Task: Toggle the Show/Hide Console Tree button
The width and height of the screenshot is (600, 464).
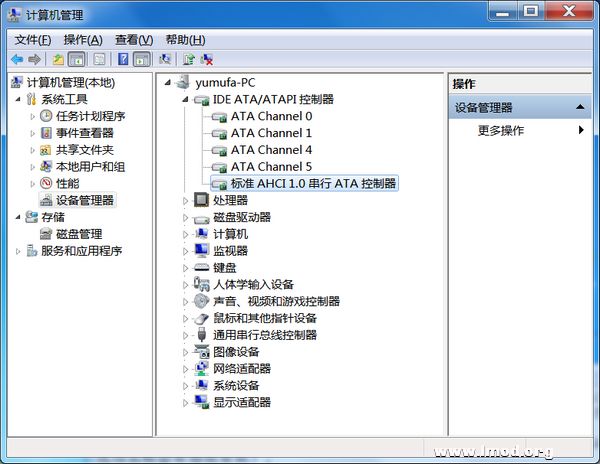Action: tap(77, 59)
